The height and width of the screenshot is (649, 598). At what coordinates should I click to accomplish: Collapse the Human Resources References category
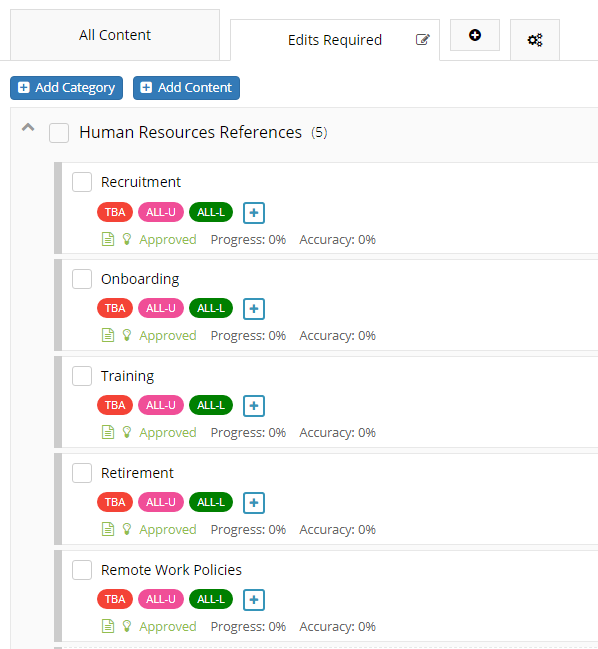tap(28, 127)
